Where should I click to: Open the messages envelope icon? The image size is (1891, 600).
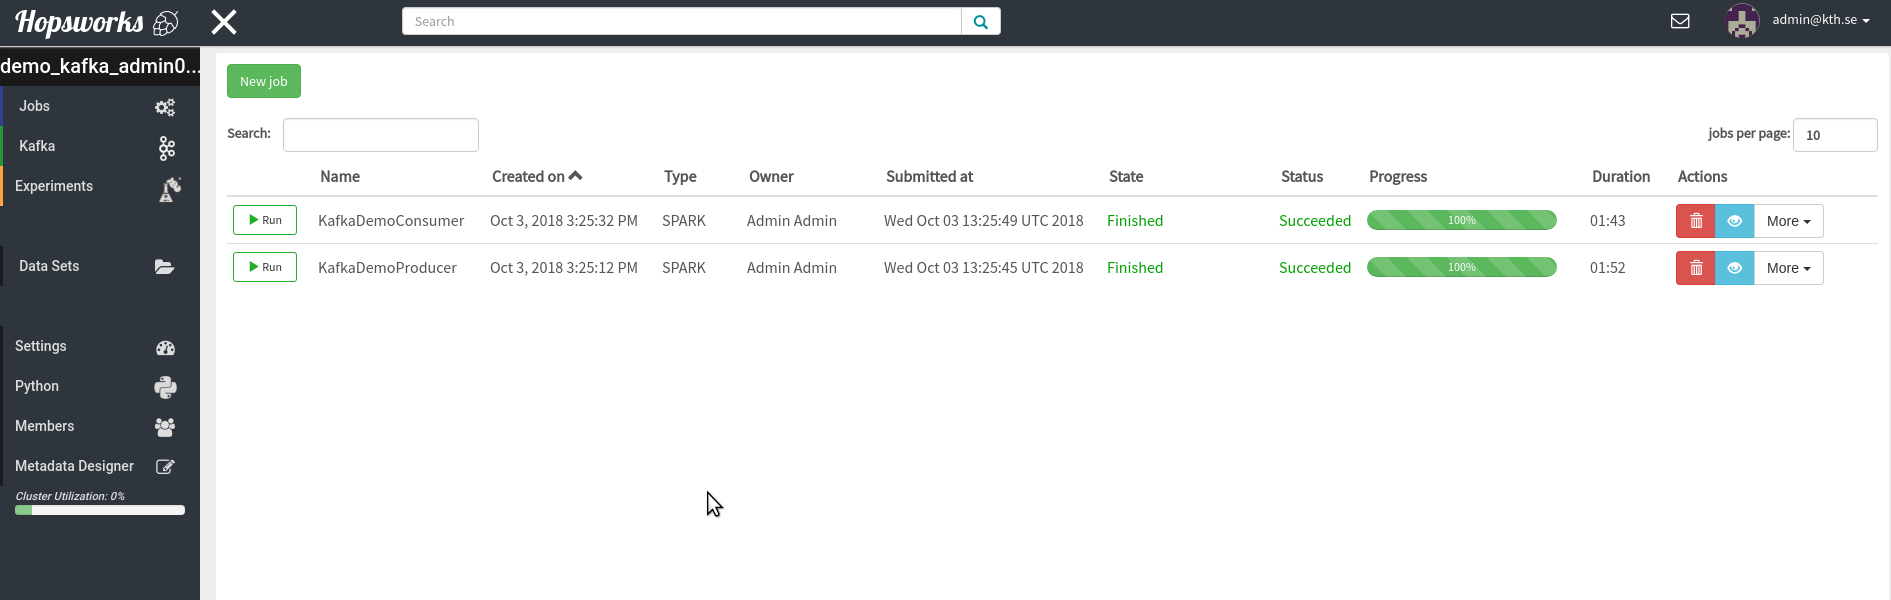coord(1680,21)
